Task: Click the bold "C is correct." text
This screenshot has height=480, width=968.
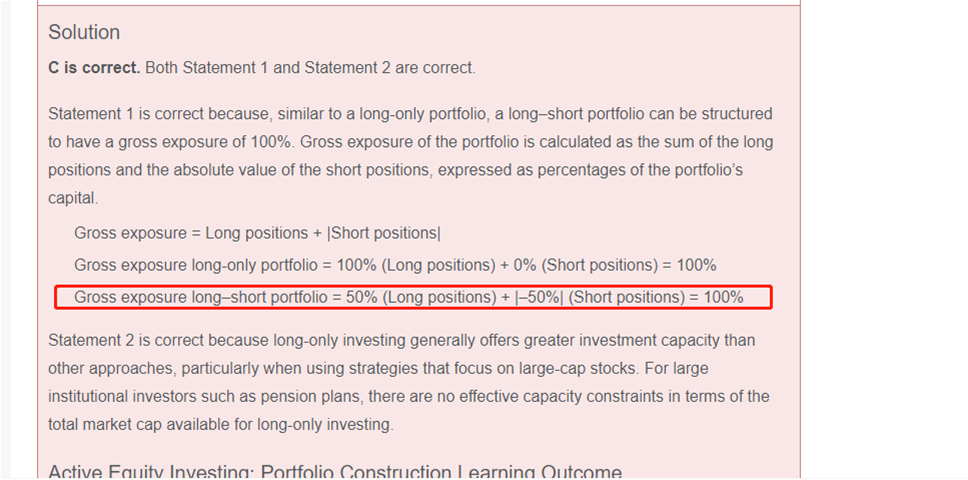Action: 94,68
